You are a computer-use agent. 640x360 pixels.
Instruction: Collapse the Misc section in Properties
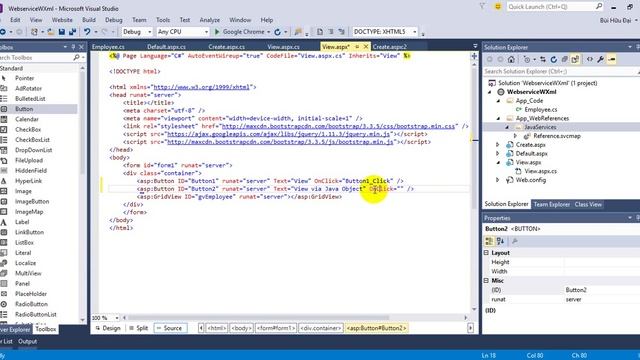pyautogui.click(x=487, y=281)
